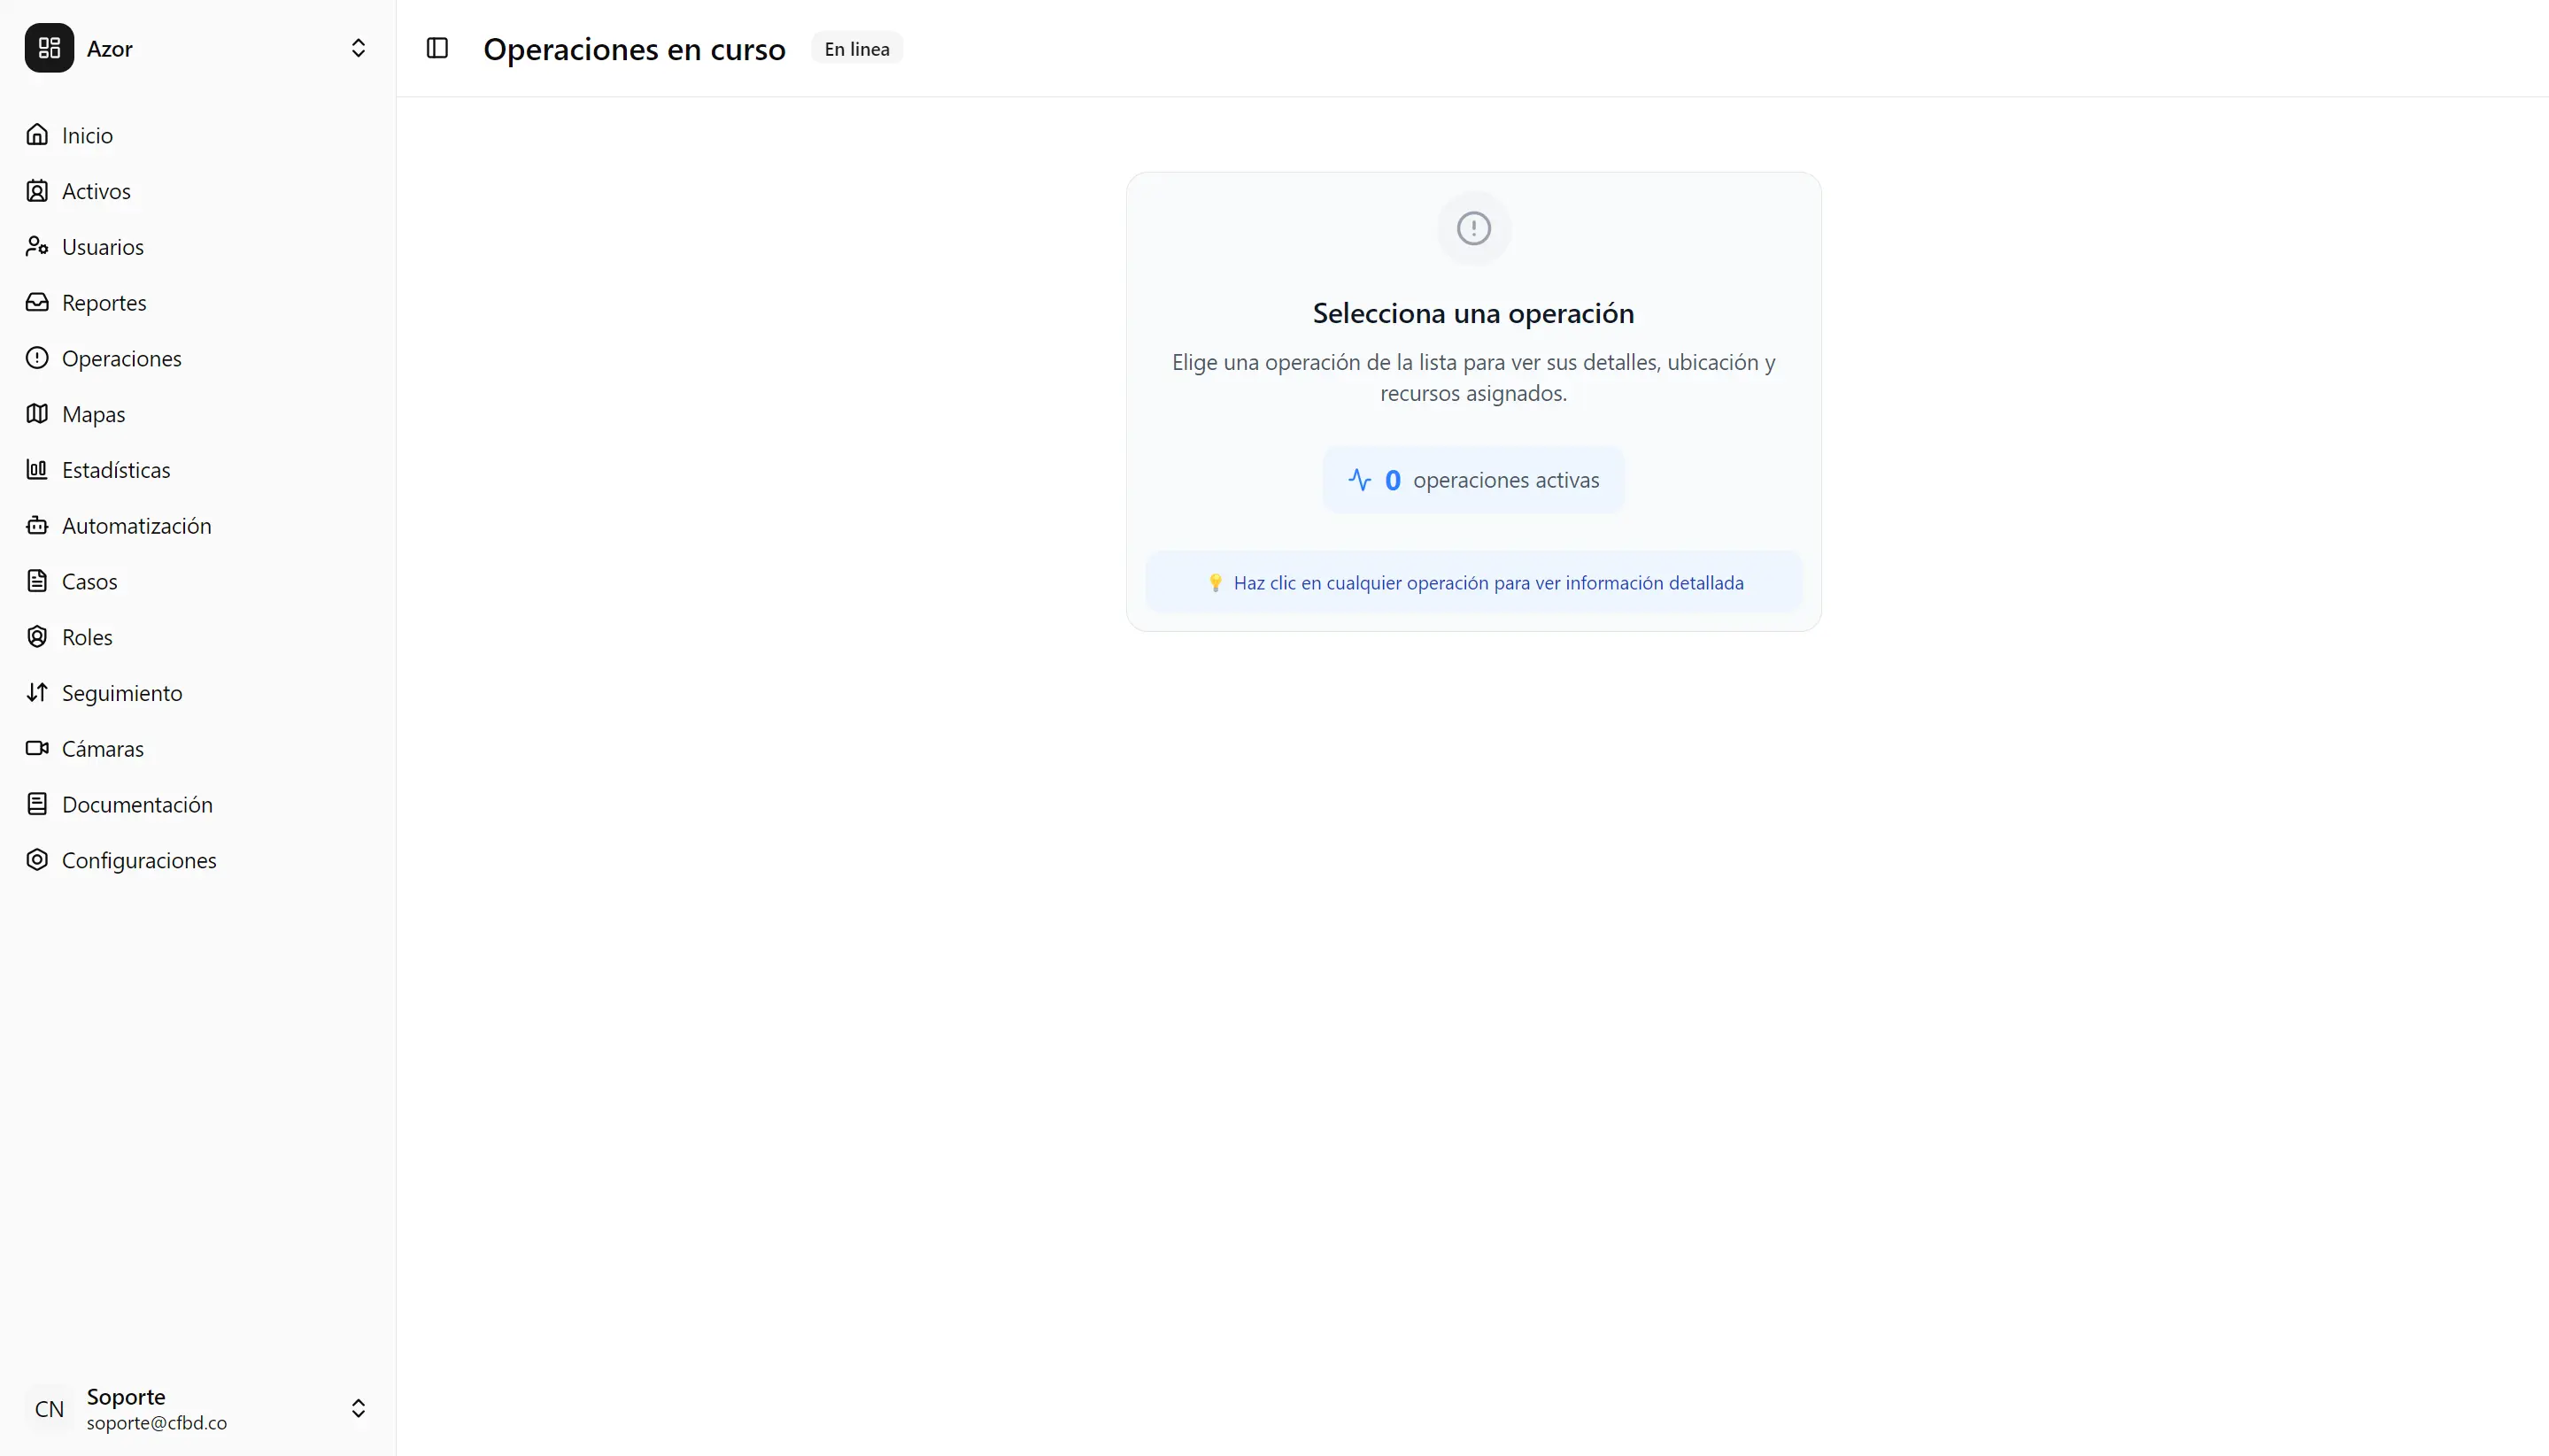
Task: Click the CN avatar circle
Action: pyautogui.click(x=48, y=1408)
